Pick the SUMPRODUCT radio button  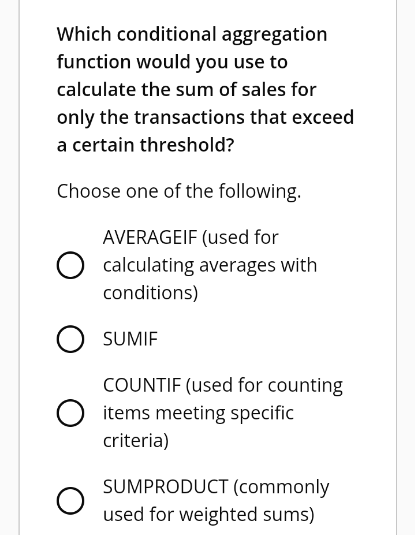point(70,500)
